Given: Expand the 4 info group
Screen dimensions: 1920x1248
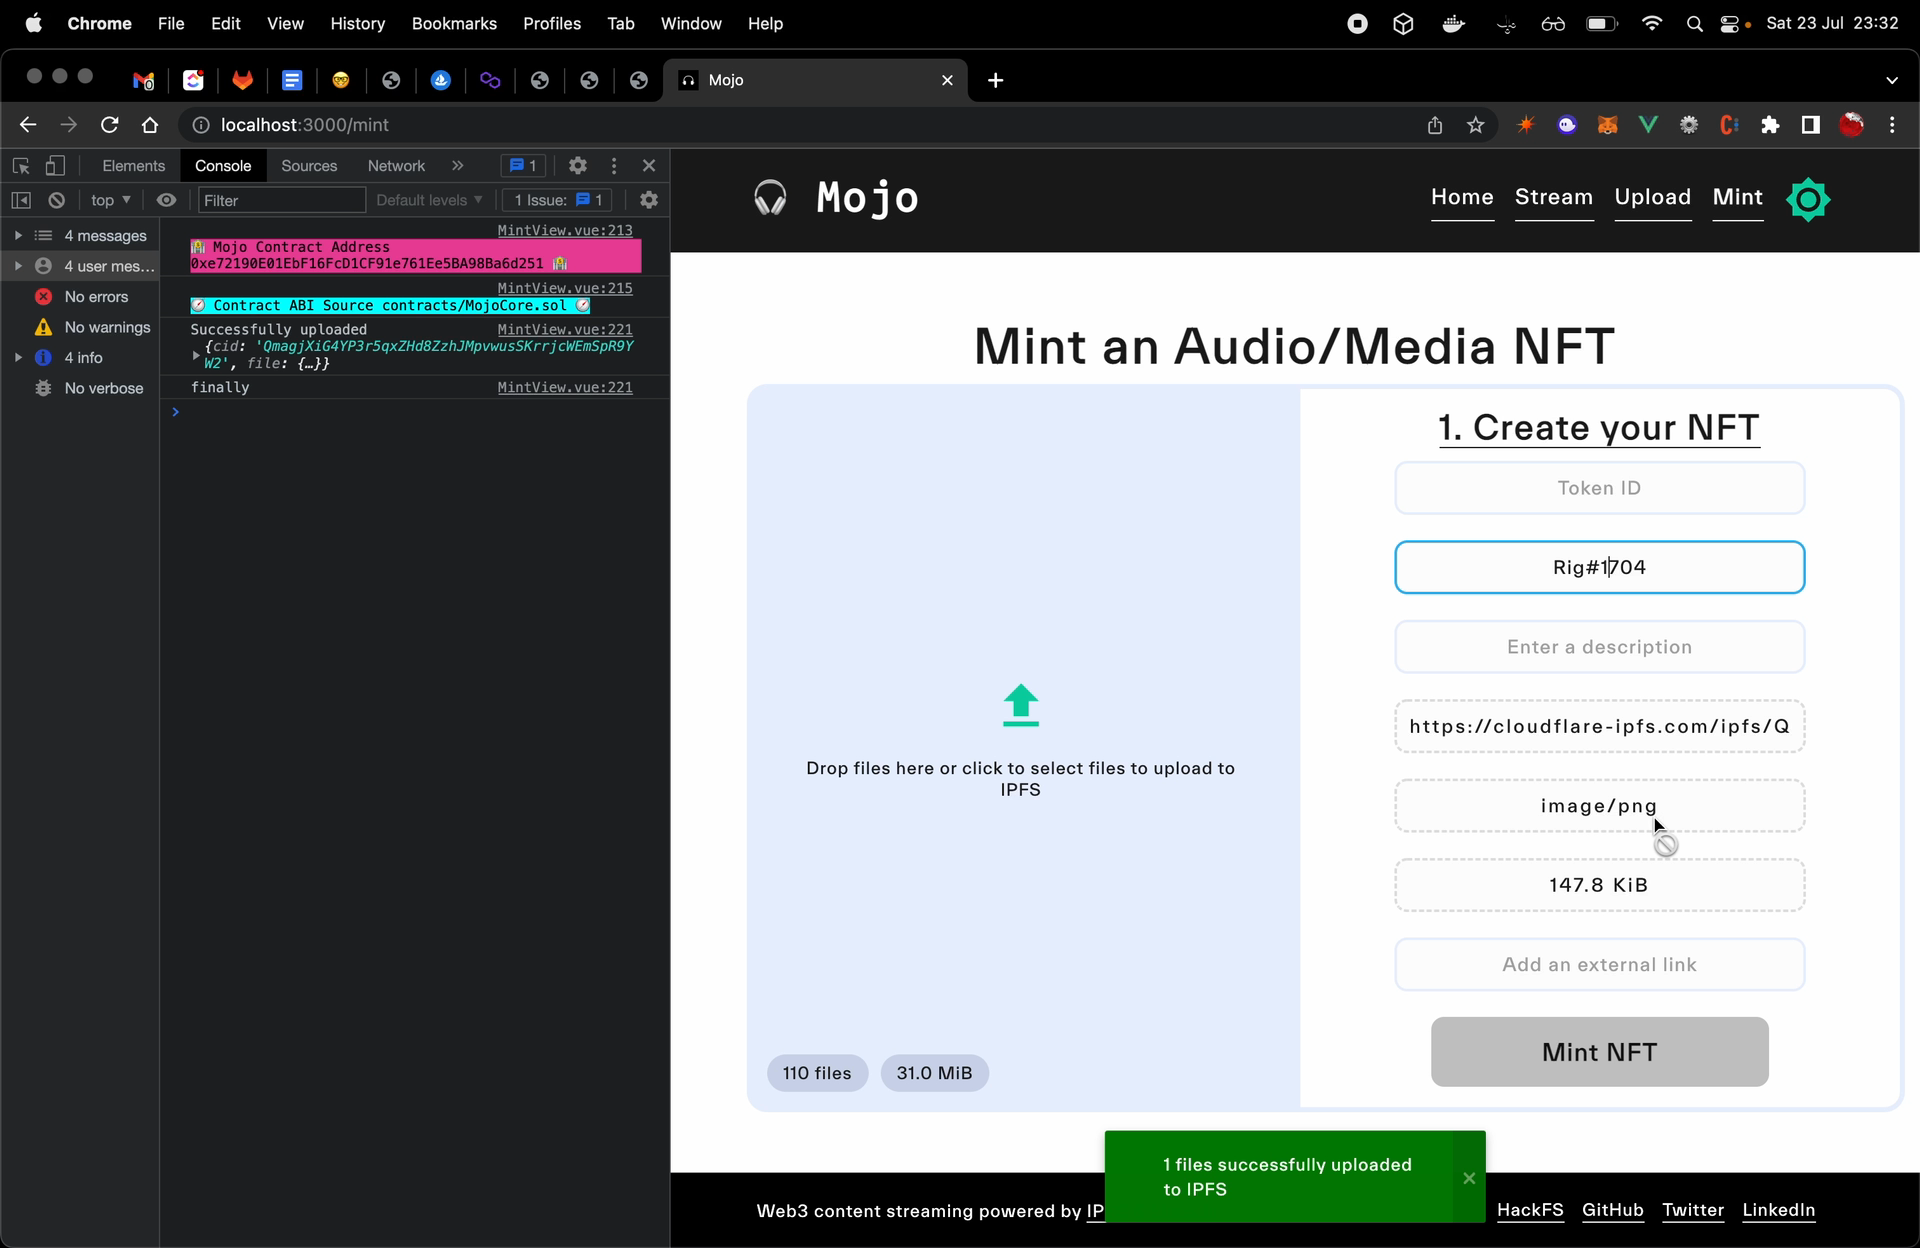Looking at the screenshot, I should 18,357.
